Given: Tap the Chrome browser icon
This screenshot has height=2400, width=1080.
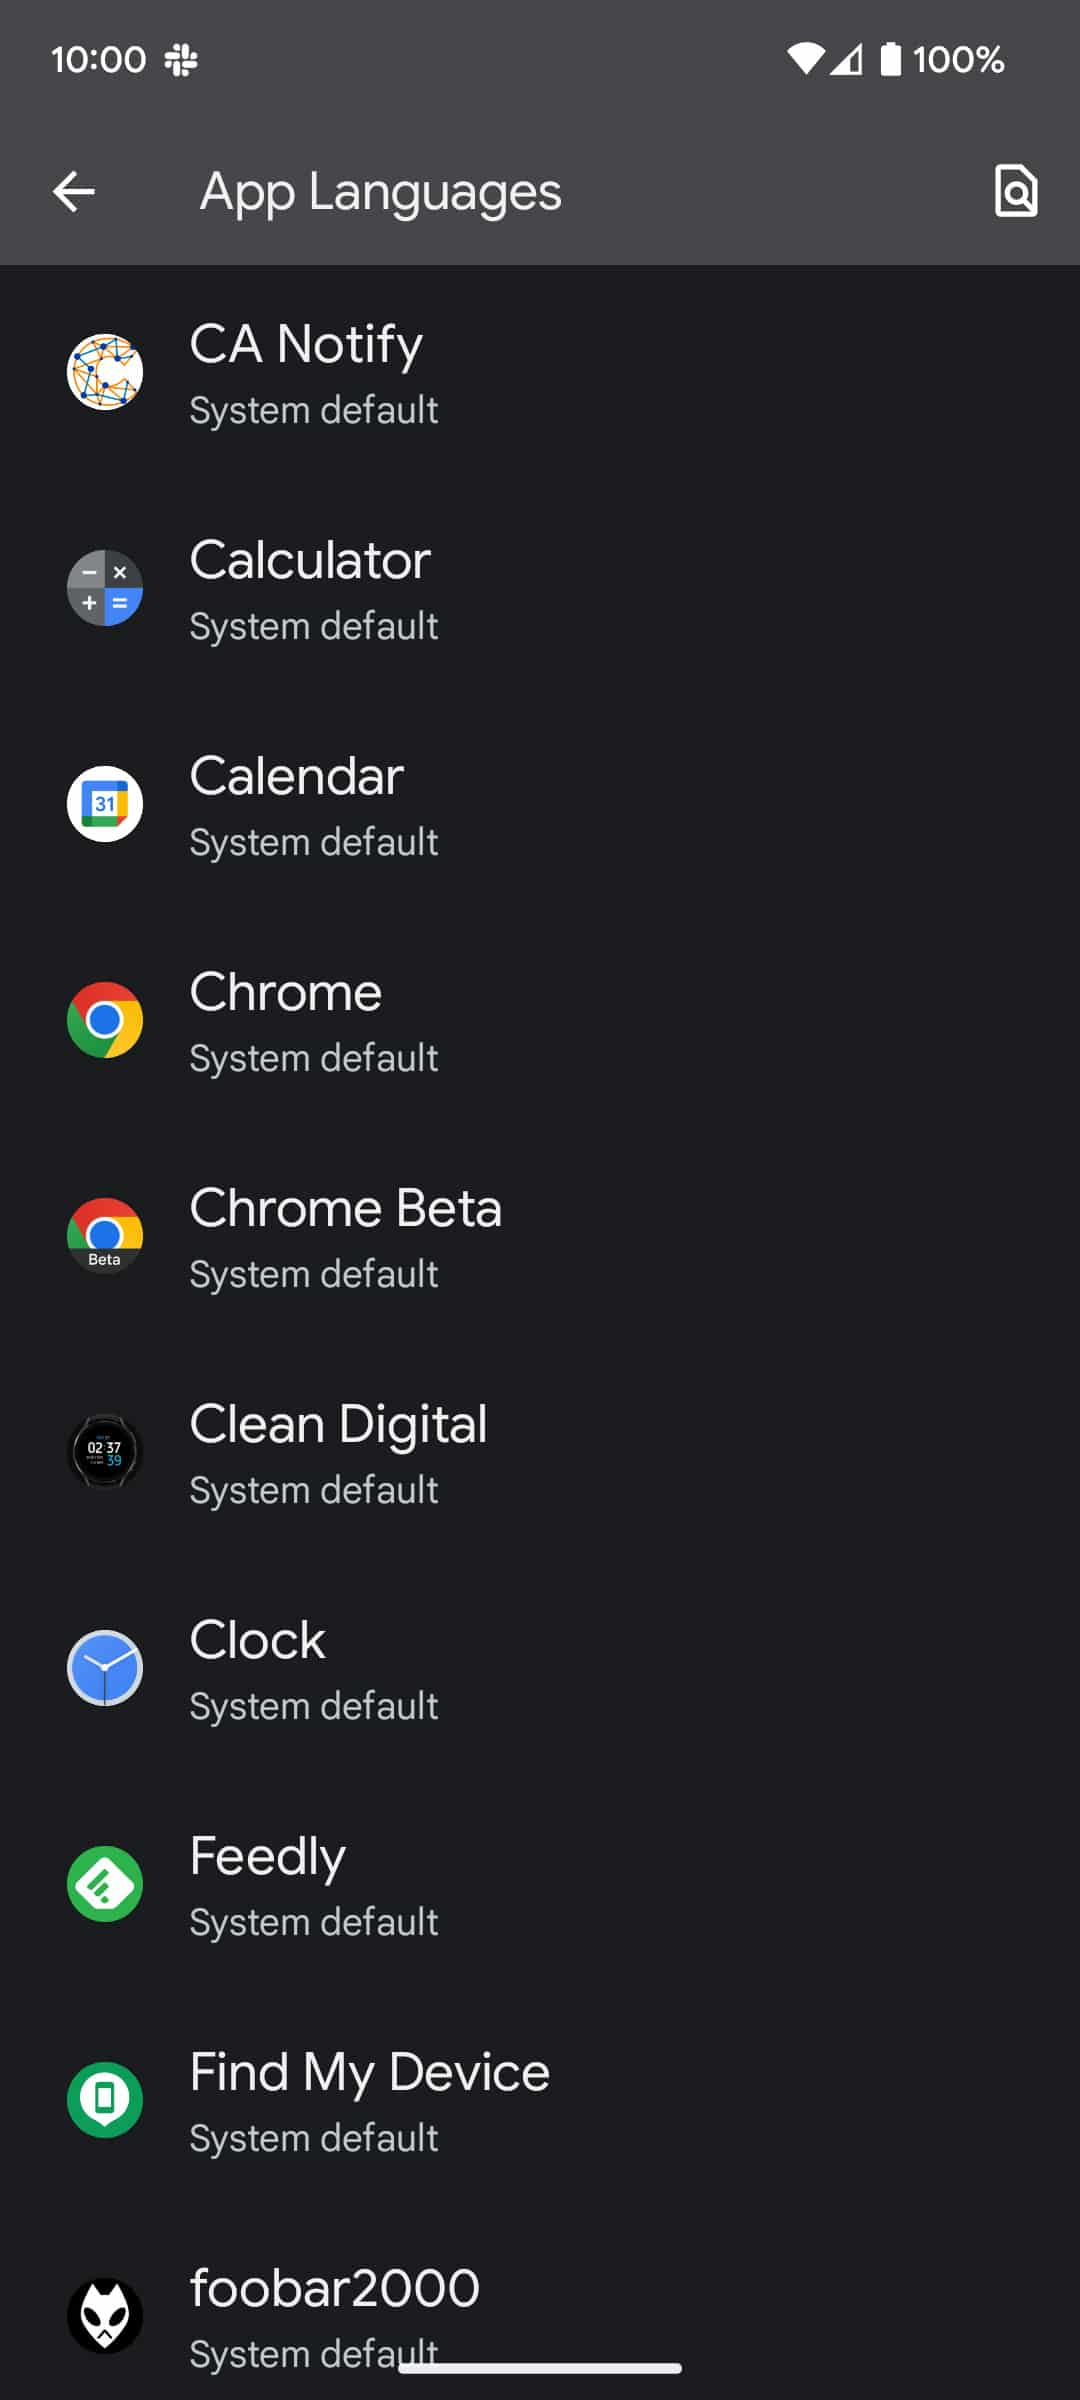Looking at the screenshot, I should [x=105, y=1020].
